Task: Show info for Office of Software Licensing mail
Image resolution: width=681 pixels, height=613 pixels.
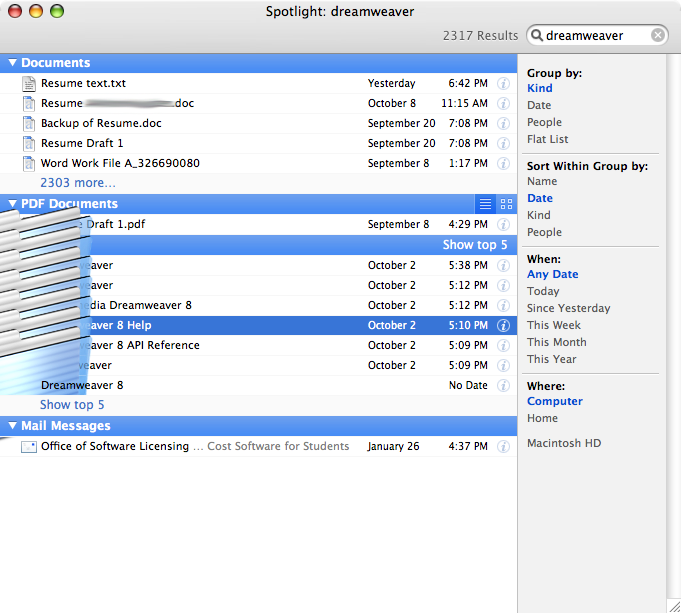Action: [503, 446]
